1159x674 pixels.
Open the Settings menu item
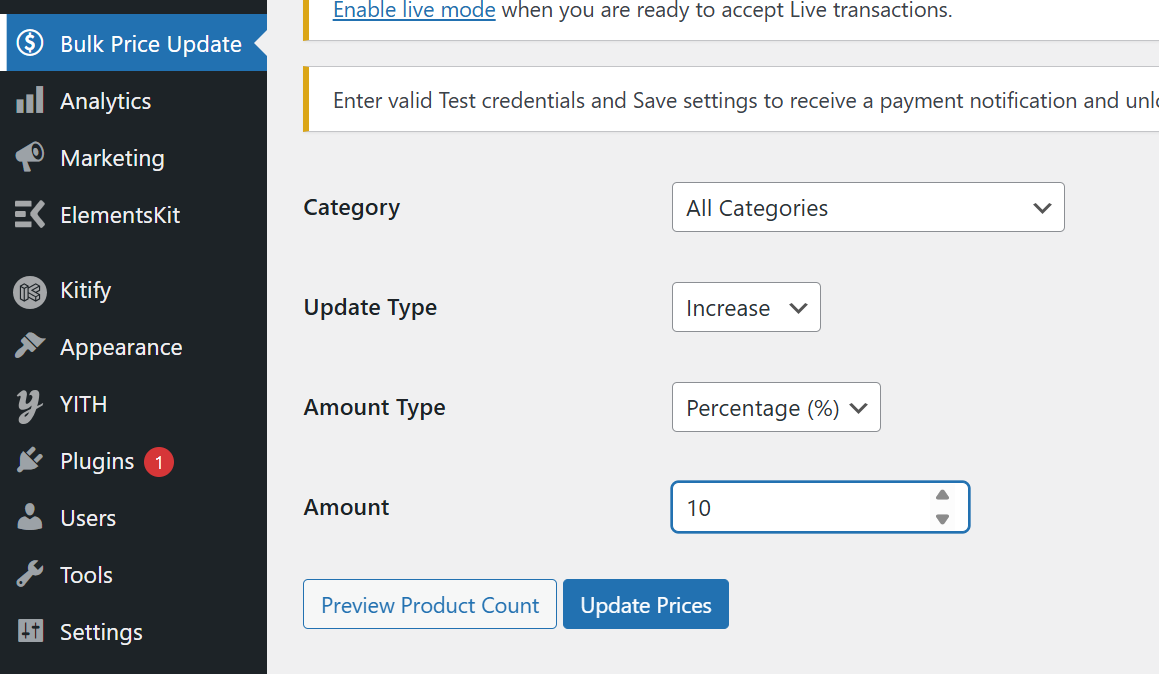coord(101,632)
